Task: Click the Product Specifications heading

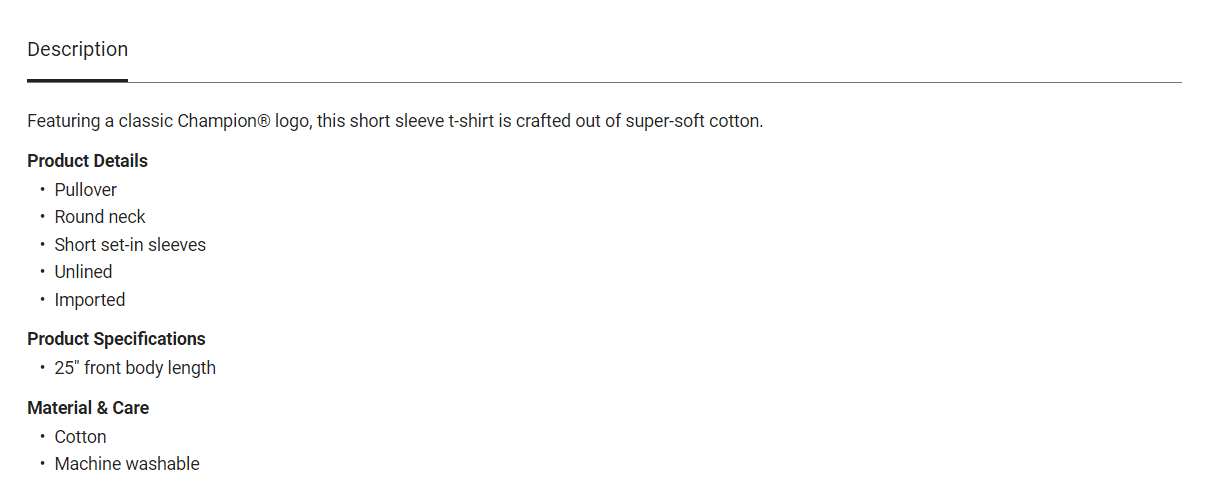Action: [x=116, y=339]
